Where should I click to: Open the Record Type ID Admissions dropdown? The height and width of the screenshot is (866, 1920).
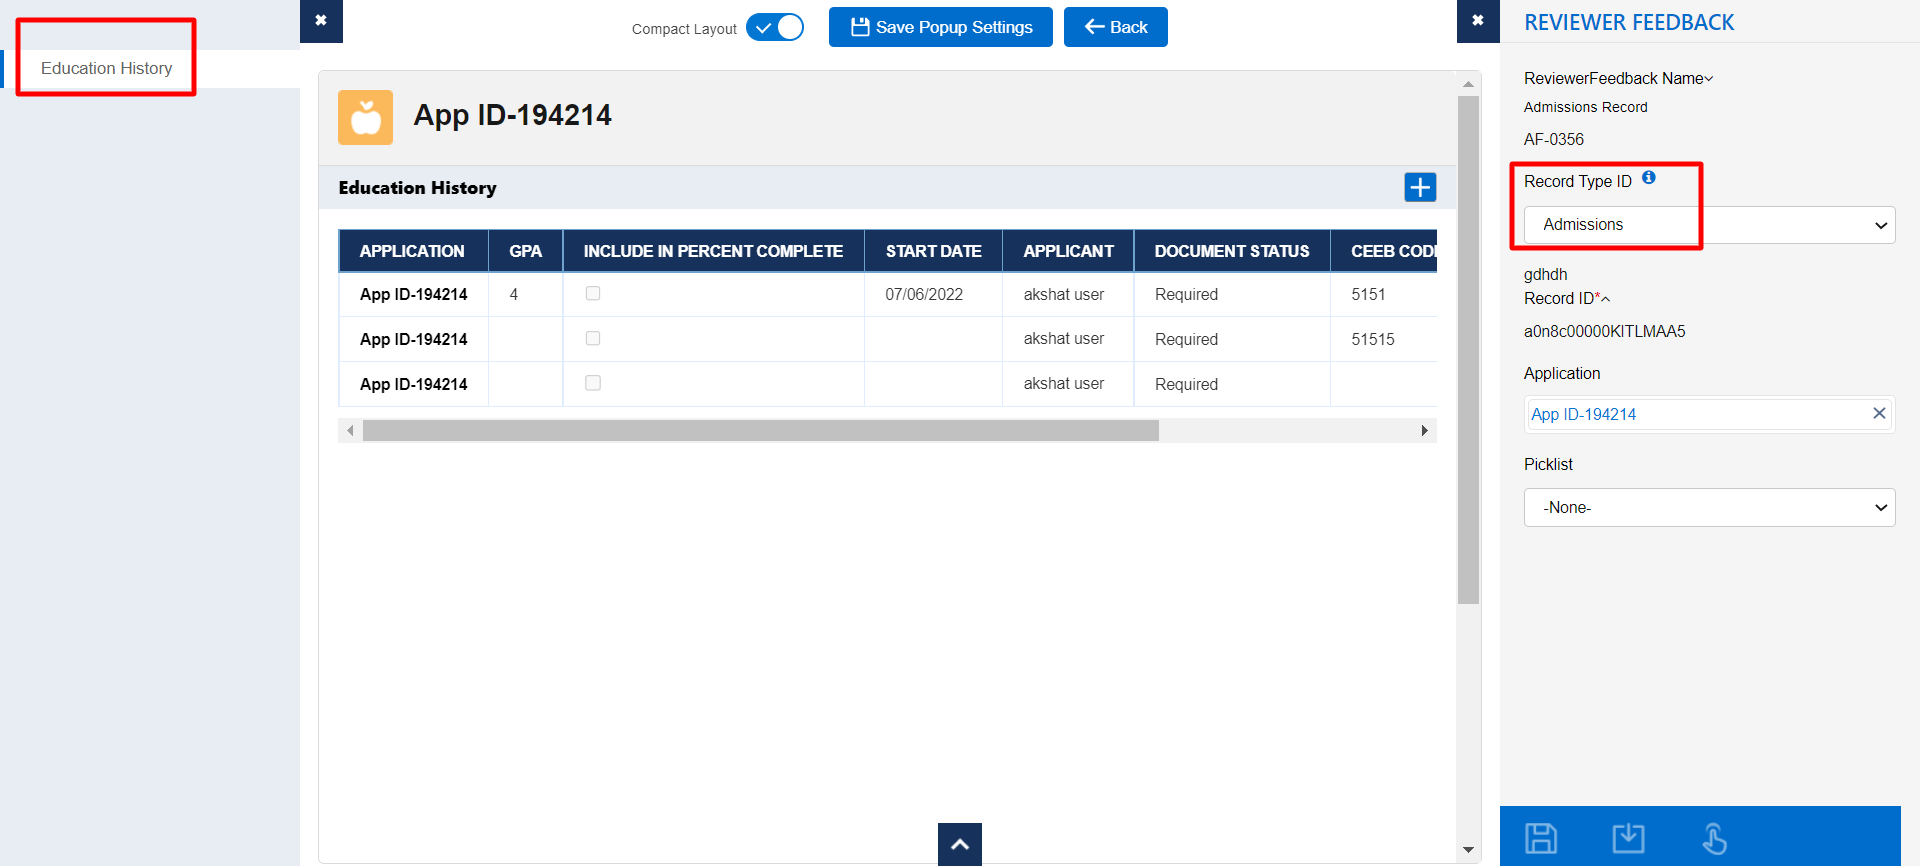[x=1709, y=225]
